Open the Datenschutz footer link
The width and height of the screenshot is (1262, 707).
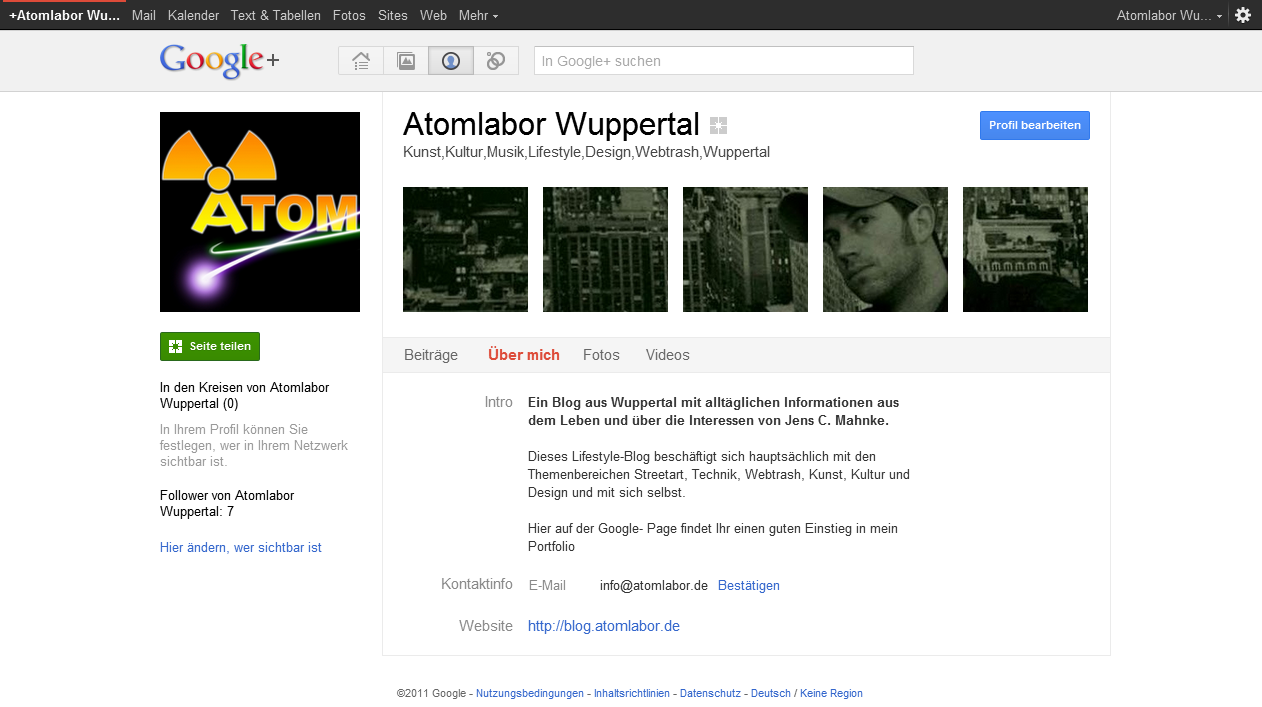710,693
